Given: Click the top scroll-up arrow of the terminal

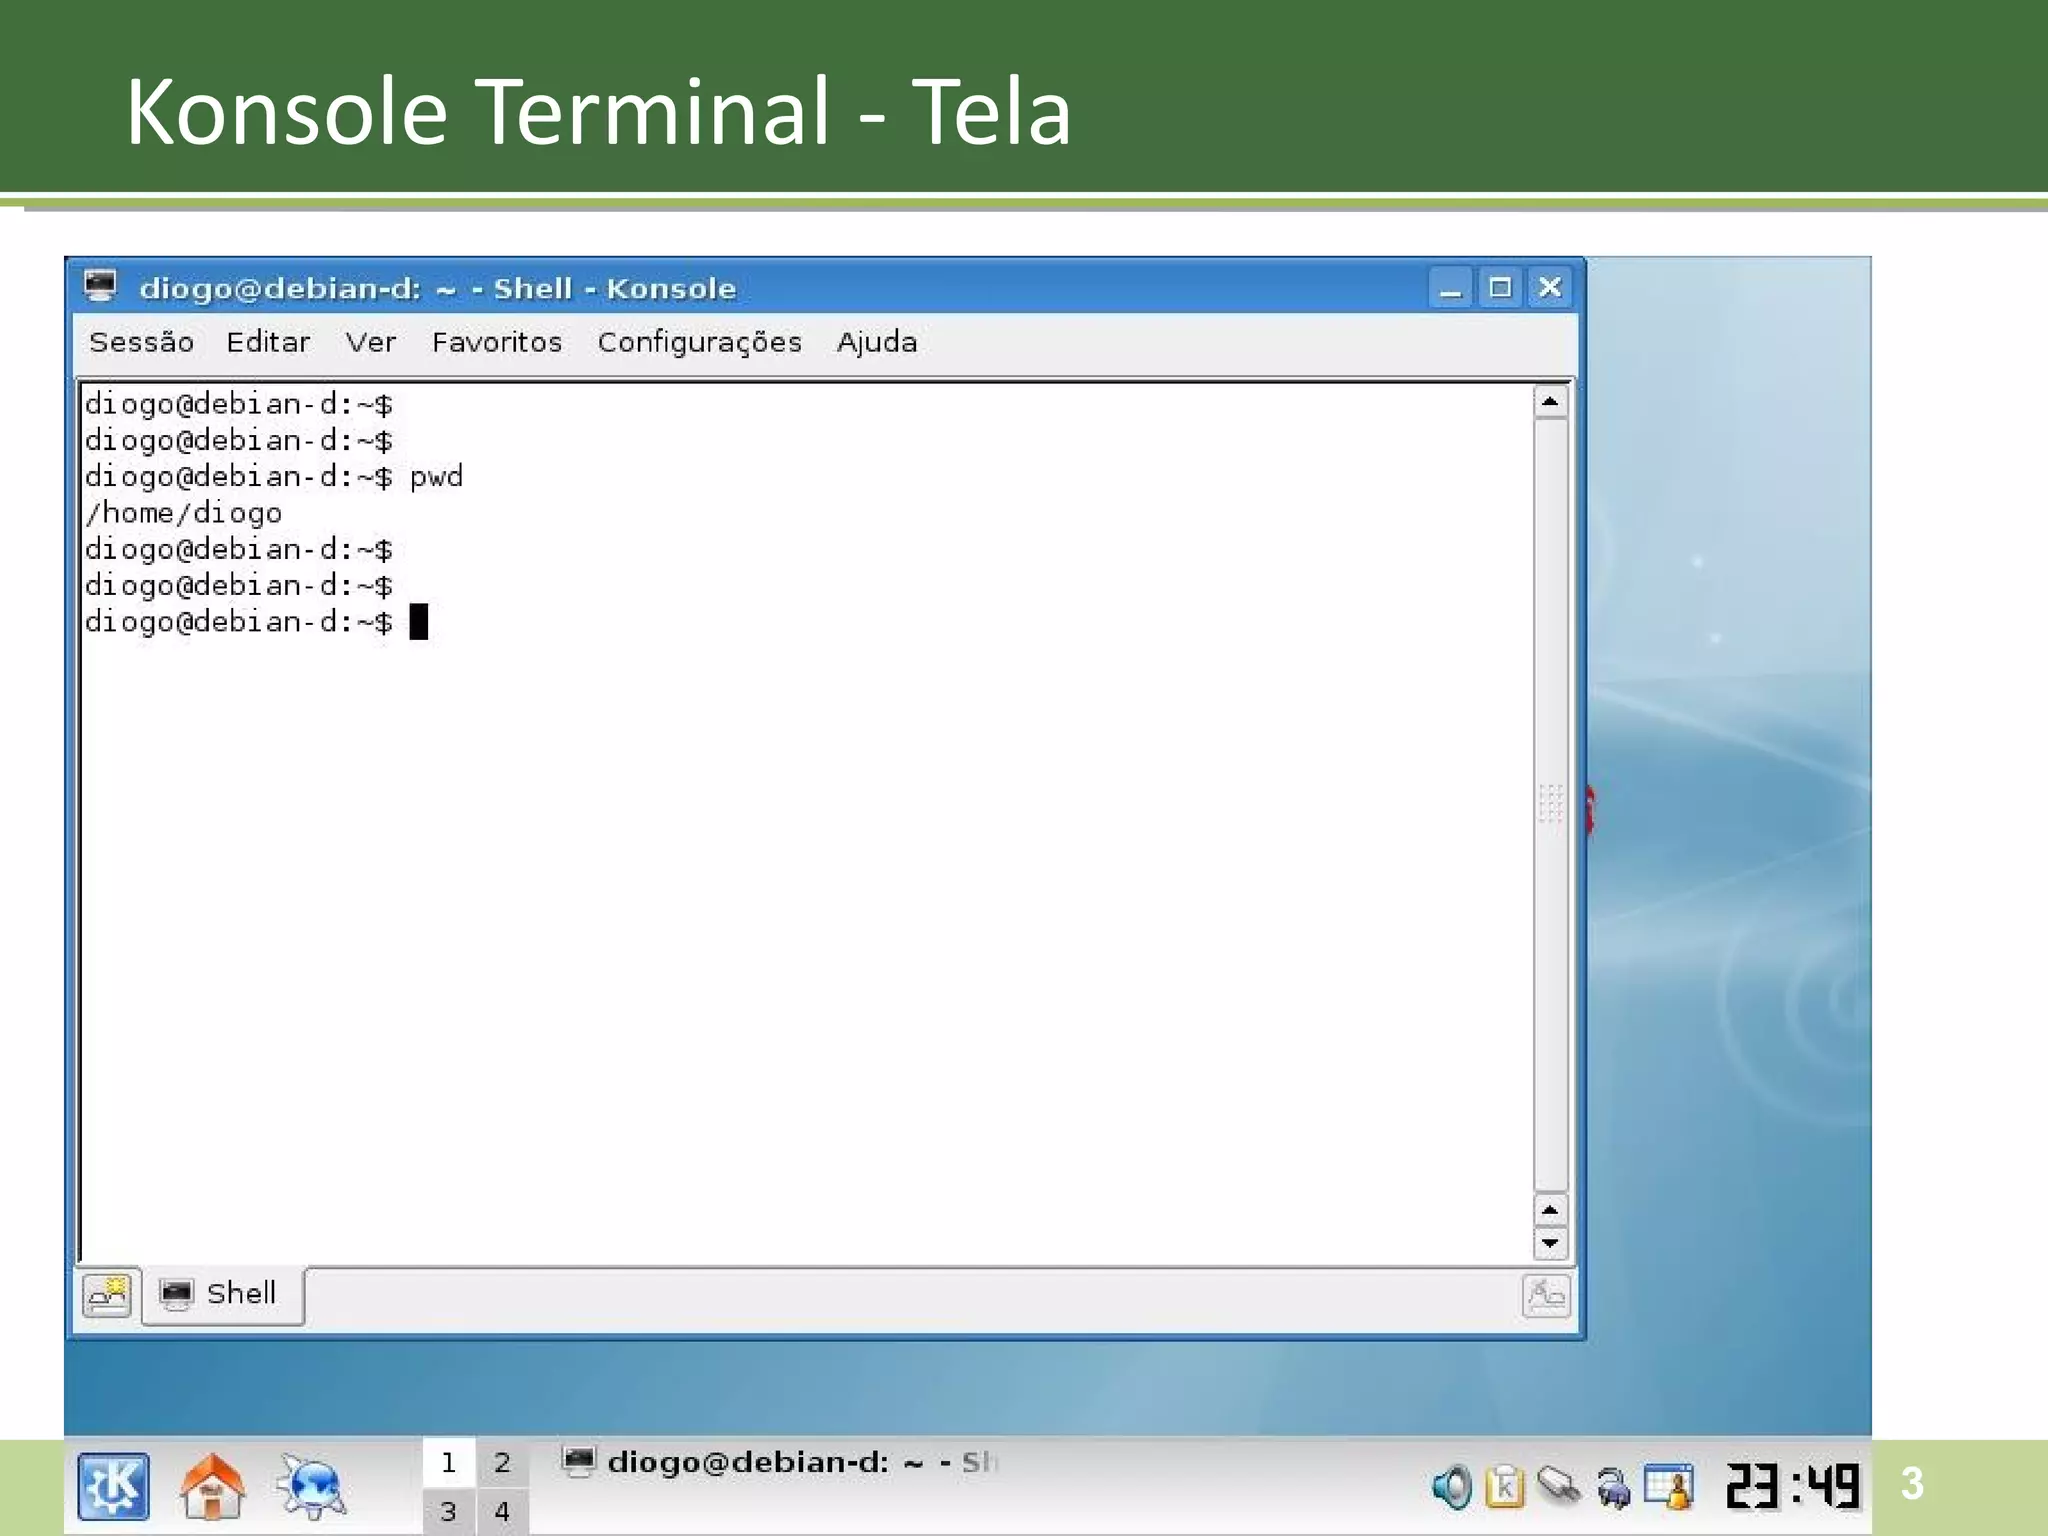Looking at the screenshot, I should (1550, 402).
